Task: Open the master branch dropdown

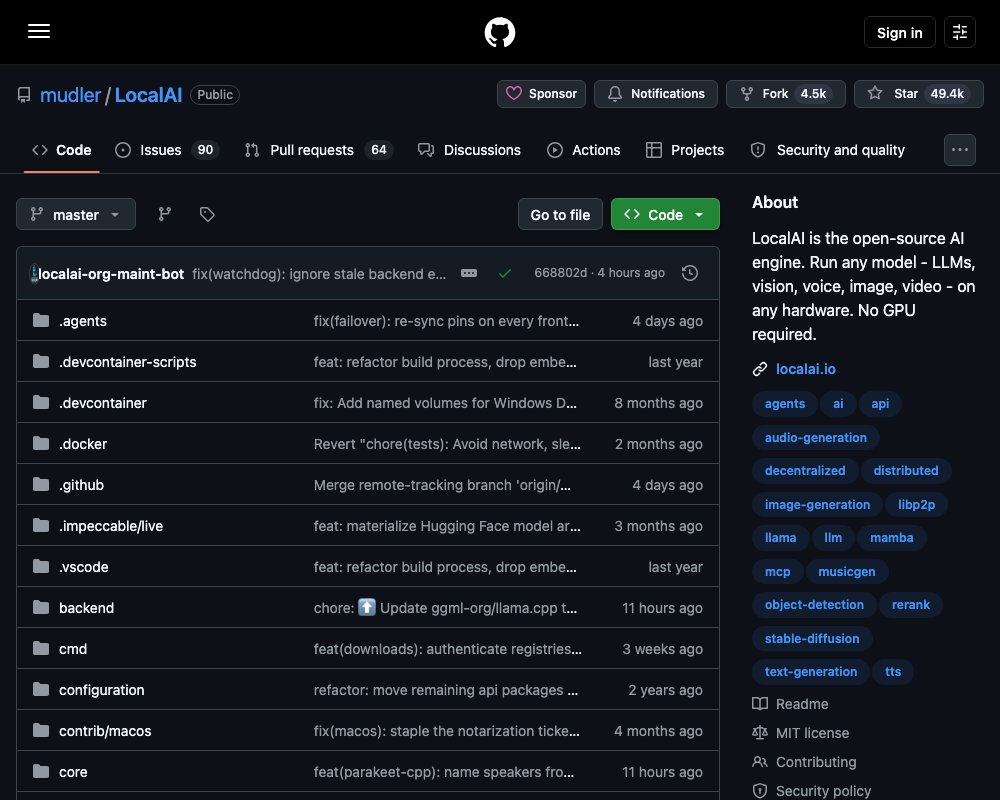Action: [x=76, y=214]
